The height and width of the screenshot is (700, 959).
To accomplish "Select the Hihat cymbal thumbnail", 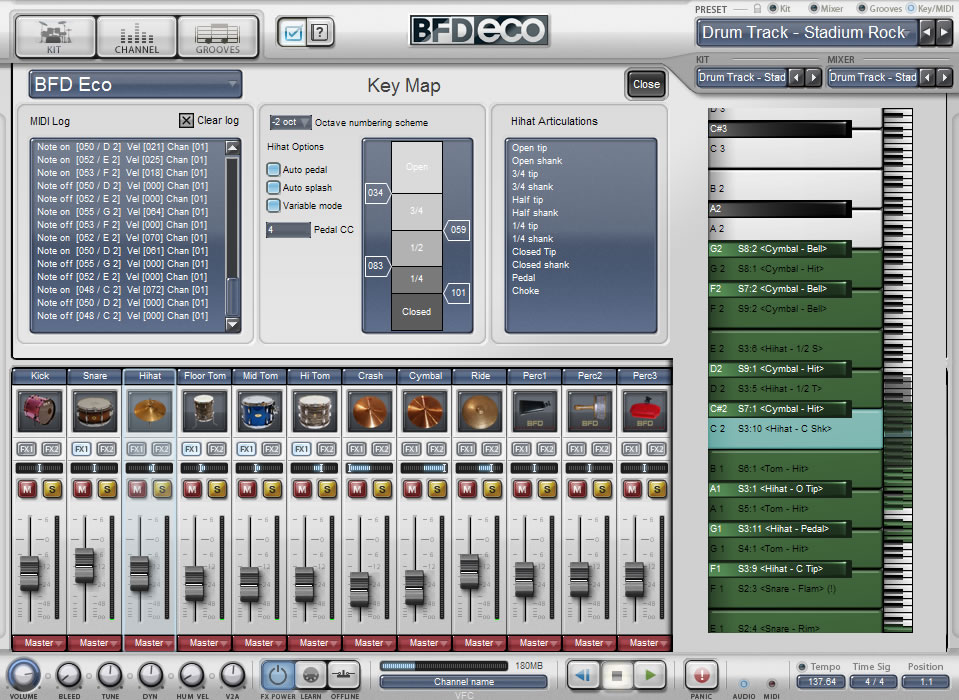I will [x=150, y=411].
